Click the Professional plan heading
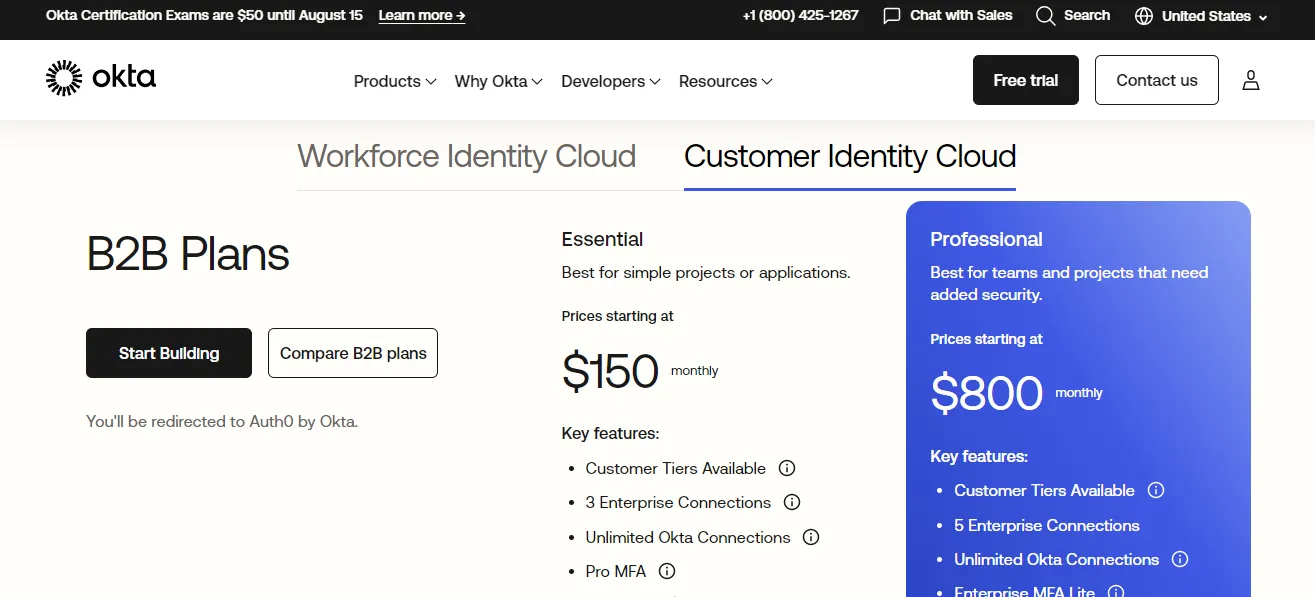Screen dimensions: 1315x597 (x=986, y=239)
